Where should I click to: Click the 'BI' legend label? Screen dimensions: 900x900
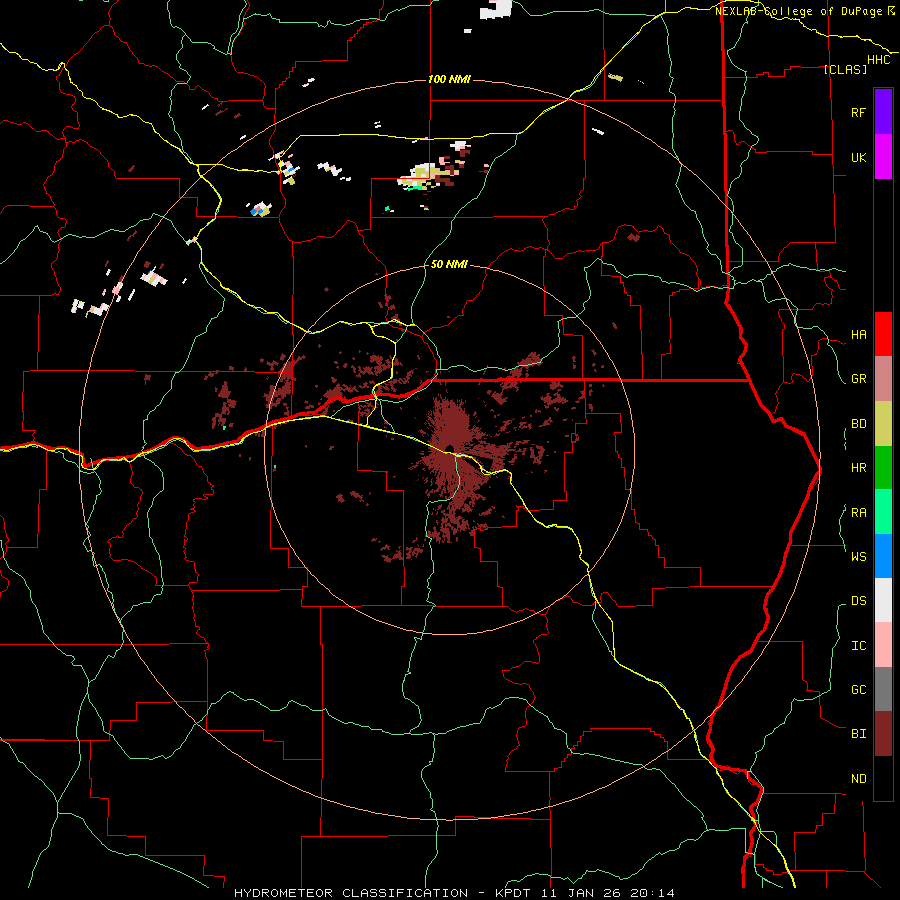858,734
